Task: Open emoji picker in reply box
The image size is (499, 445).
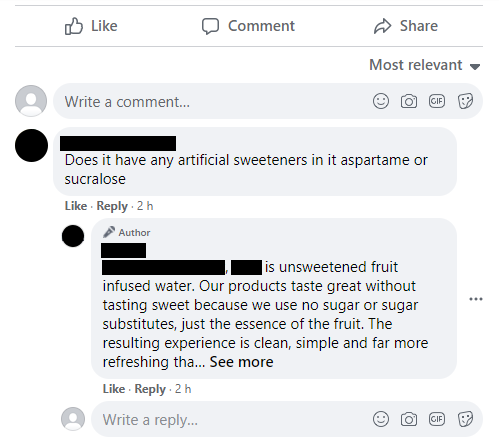Action: [381, 419]
